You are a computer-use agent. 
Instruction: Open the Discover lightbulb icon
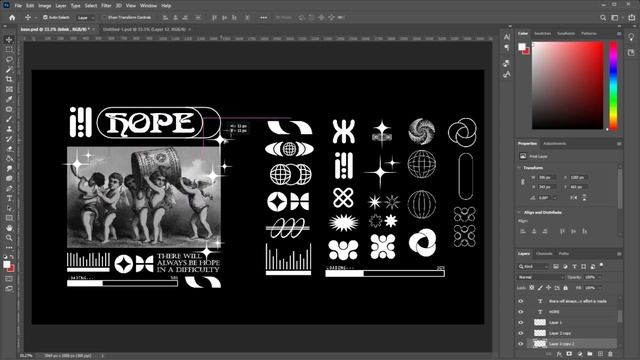tap(631, 38)
